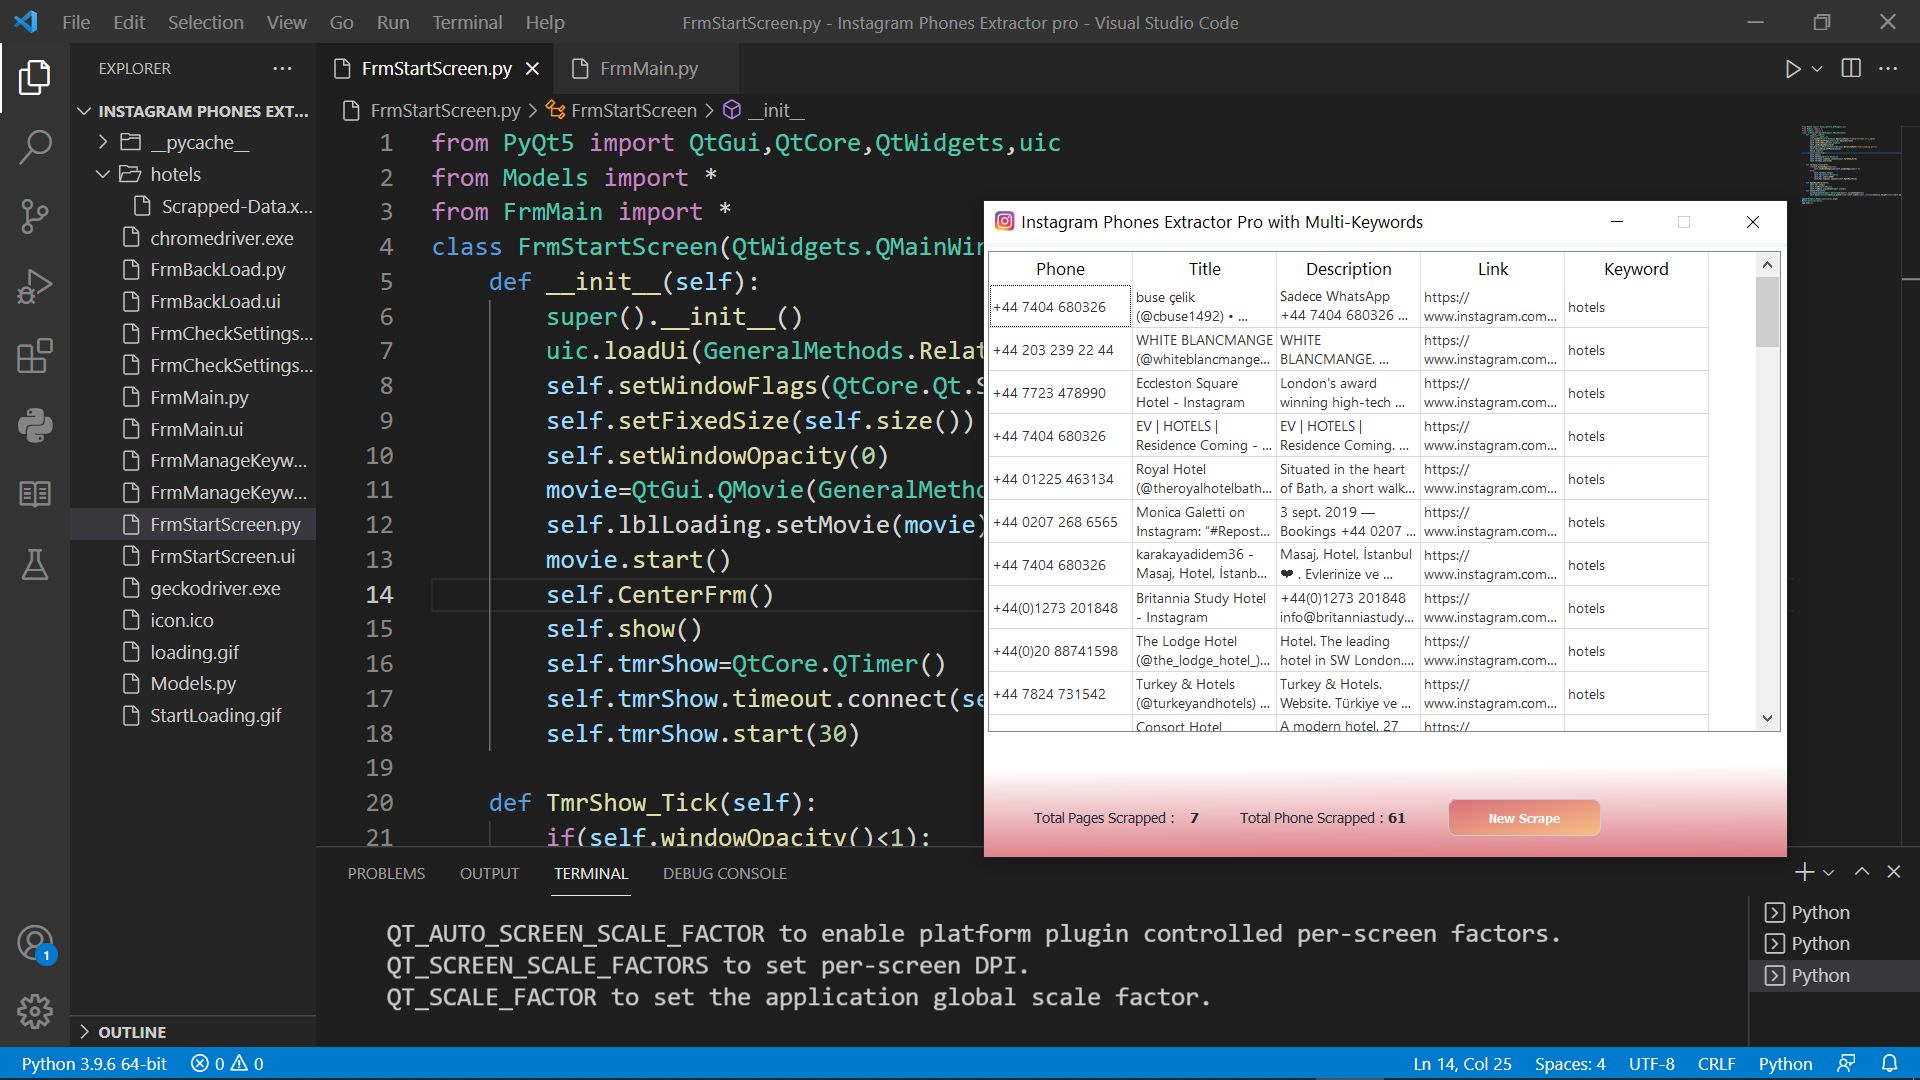Click the __init__ breadcrumb item
This screenshot has height=1080, width=1920.
(763, 110)
